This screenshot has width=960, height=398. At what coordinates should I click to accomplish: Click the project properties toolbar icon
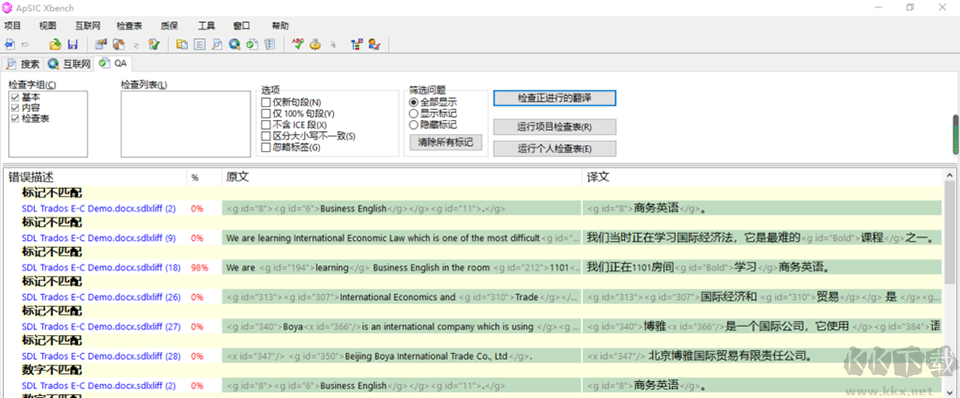pos(100,44)
